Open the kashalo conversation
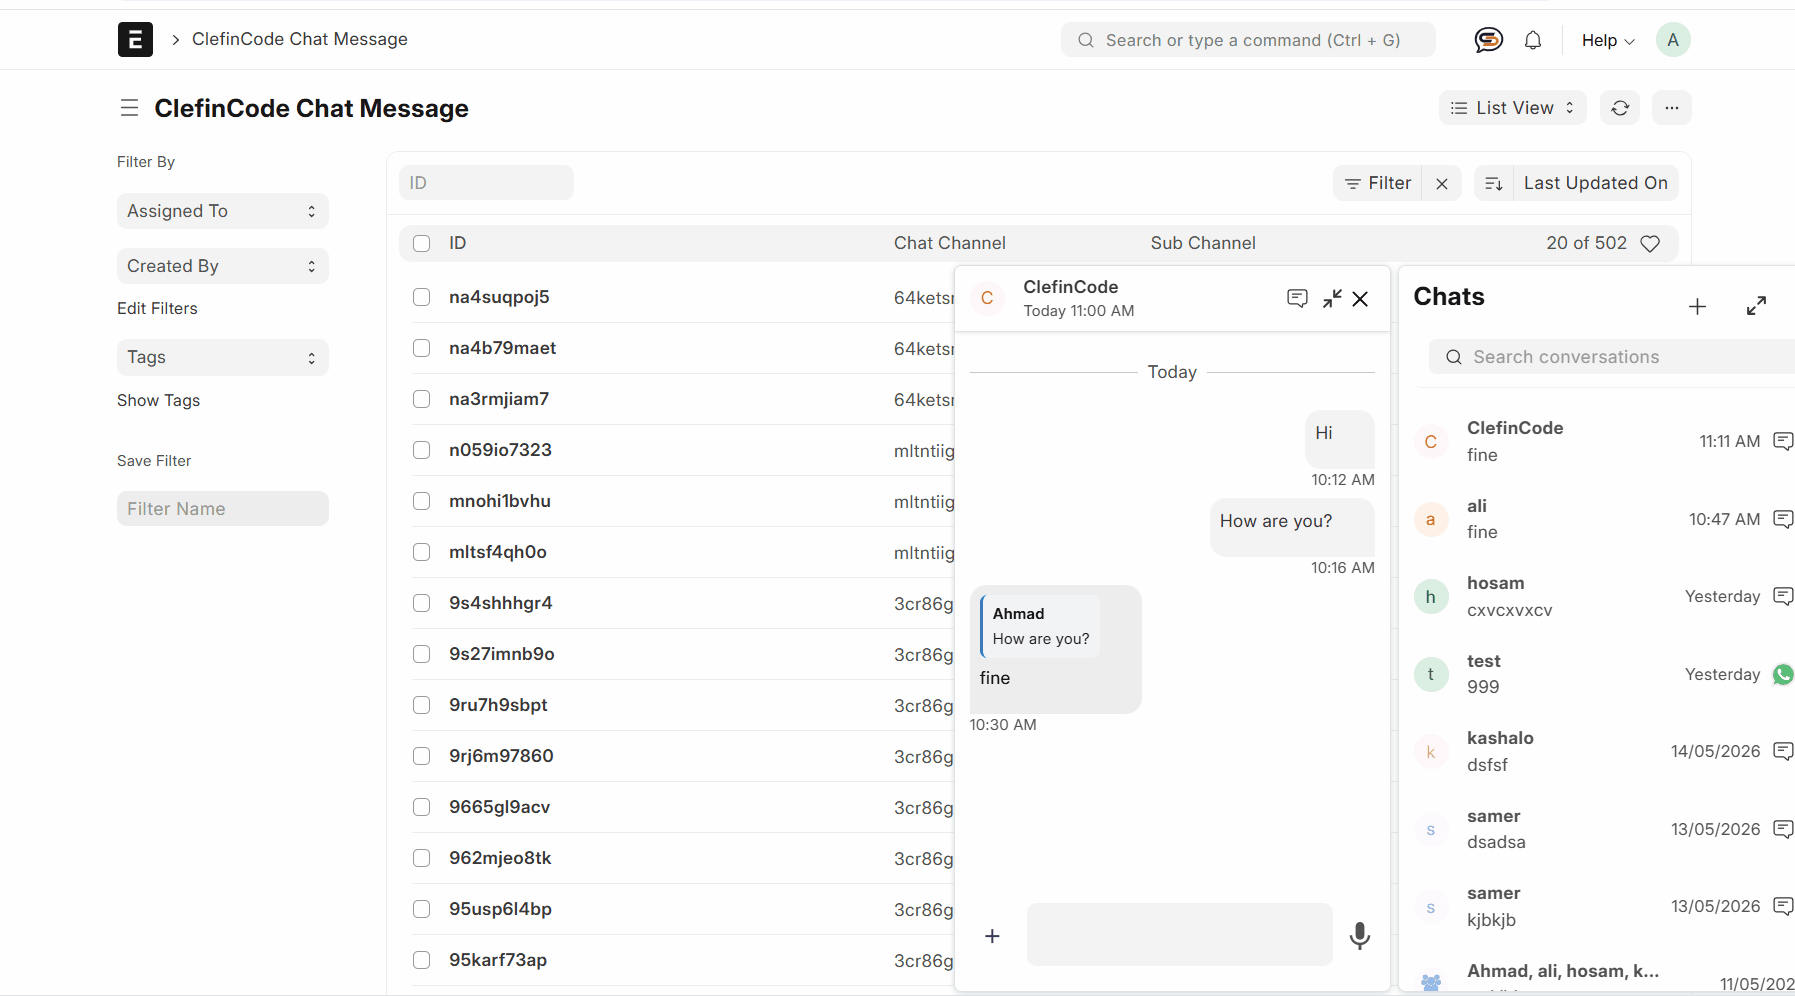This screenshot has height=996, width=1795. [1604, 751]
